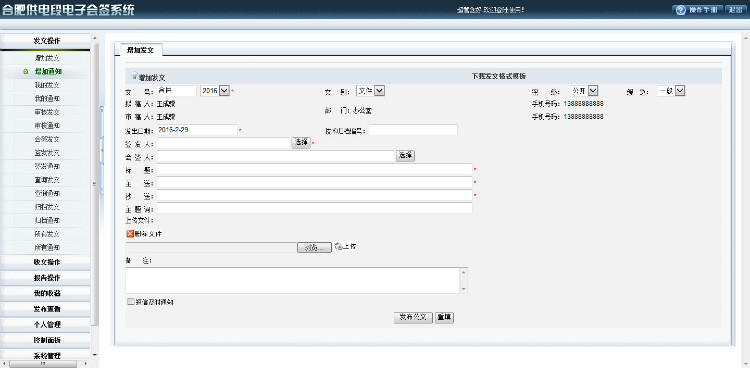Image resolution: width=750 pixels, height=376 pixels.
Task: Open the 缓急 dropdown showing 一般
Action: coord(671,90)
